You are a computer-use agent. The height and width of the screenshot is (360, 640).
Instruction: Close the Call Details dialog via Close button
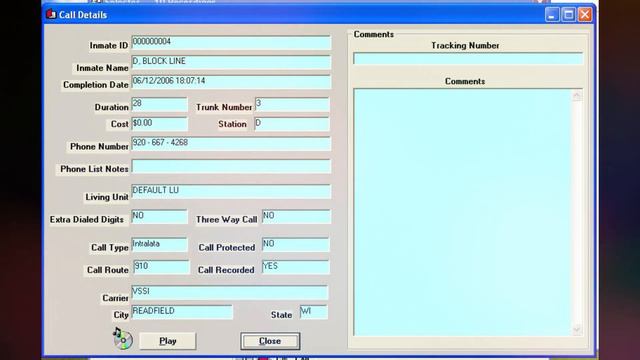coord(270,341)
